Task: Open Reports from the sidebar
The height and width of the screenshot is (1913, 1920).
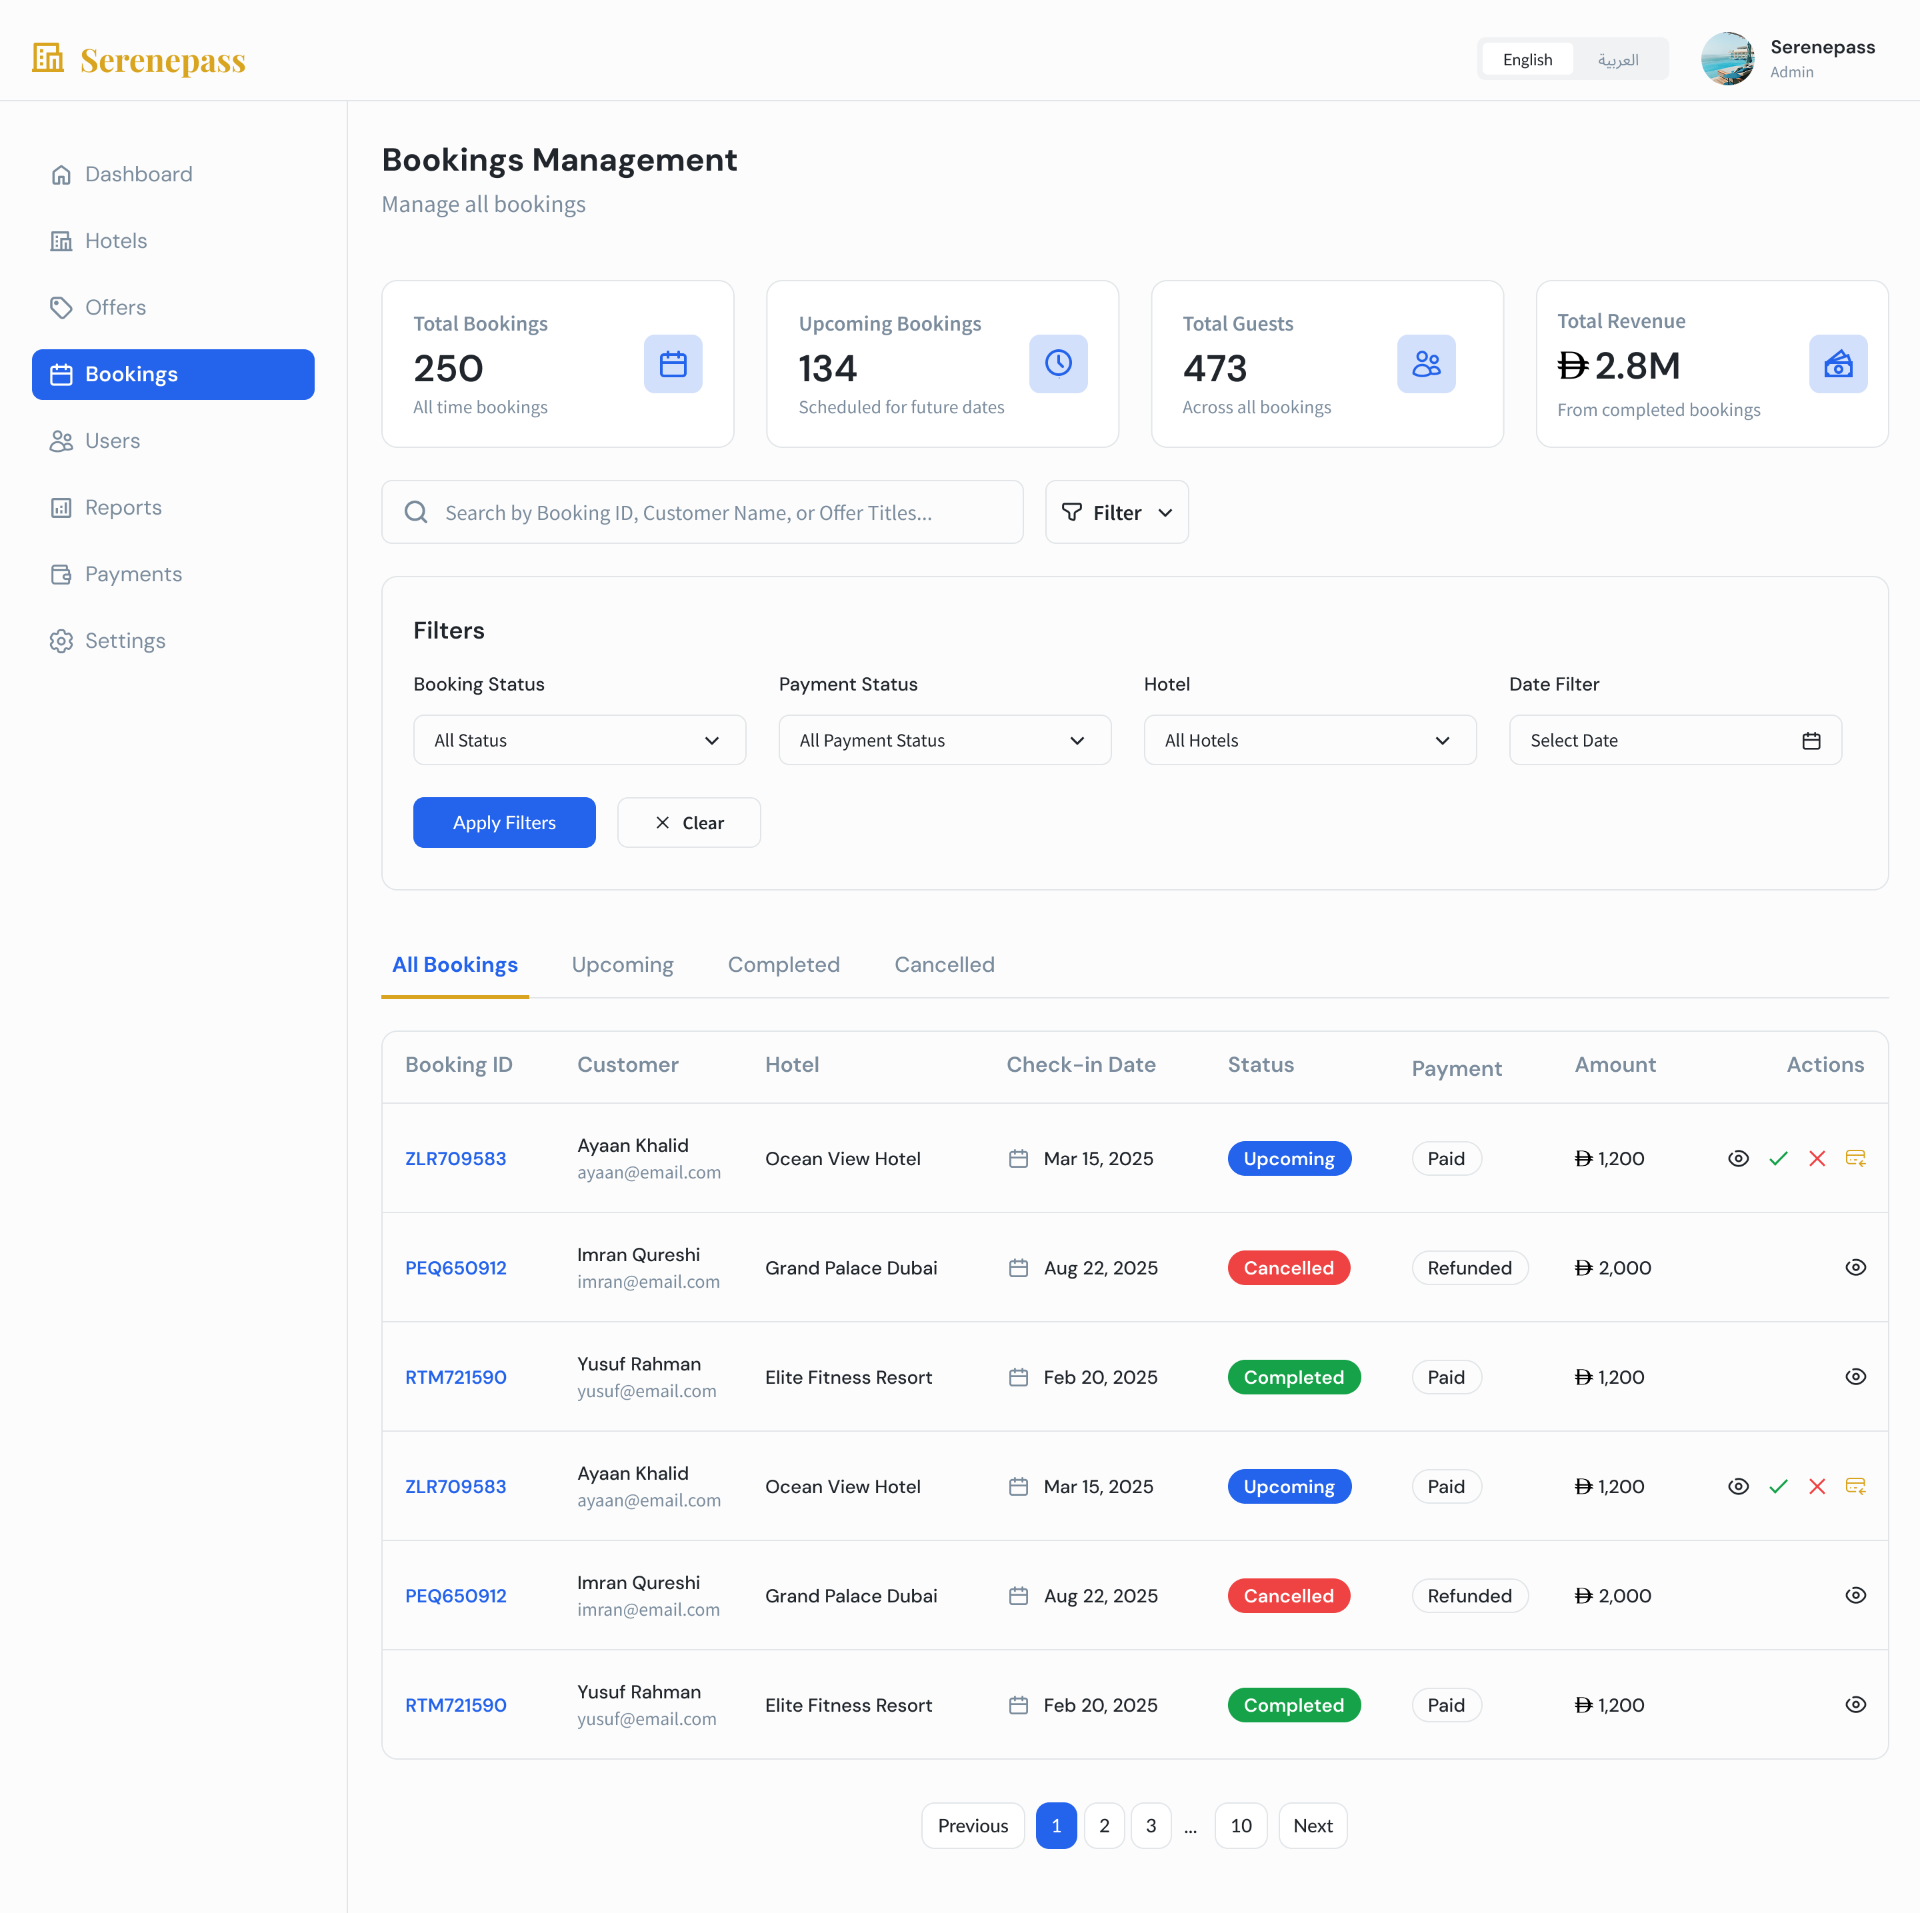Action: click(x=106, y=507)
